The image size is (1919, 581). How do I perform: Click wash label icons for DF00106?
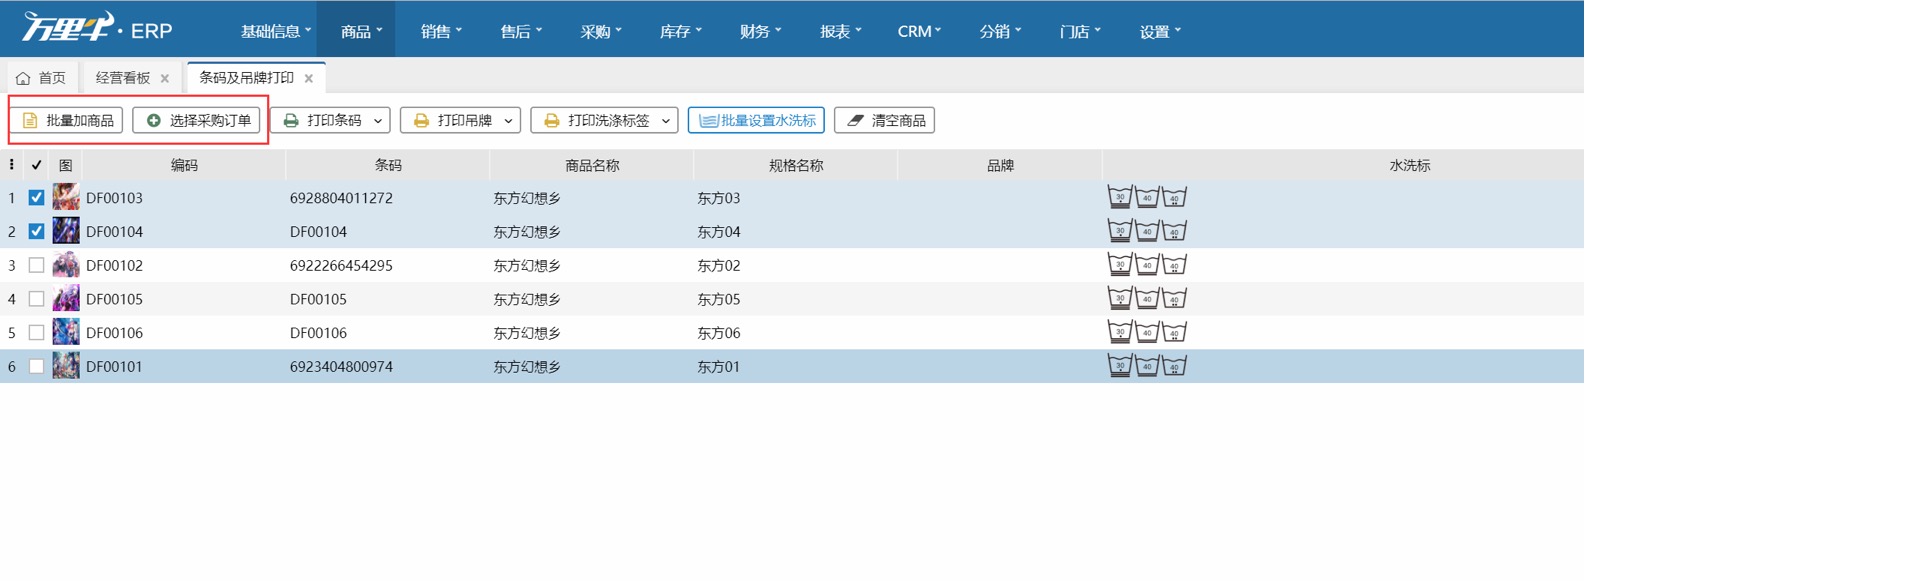(x=1147, y=332)
